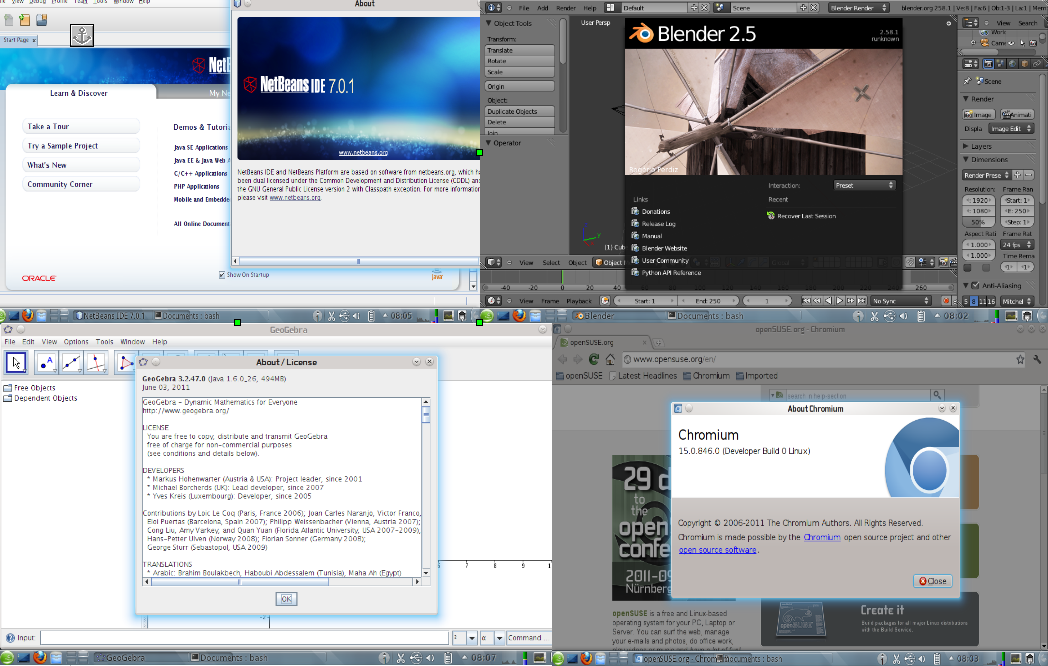Select the GeoGebra New Point tool
This screenshot has width=1048, height=666.
pyautogui.click(x=45, y=363)
